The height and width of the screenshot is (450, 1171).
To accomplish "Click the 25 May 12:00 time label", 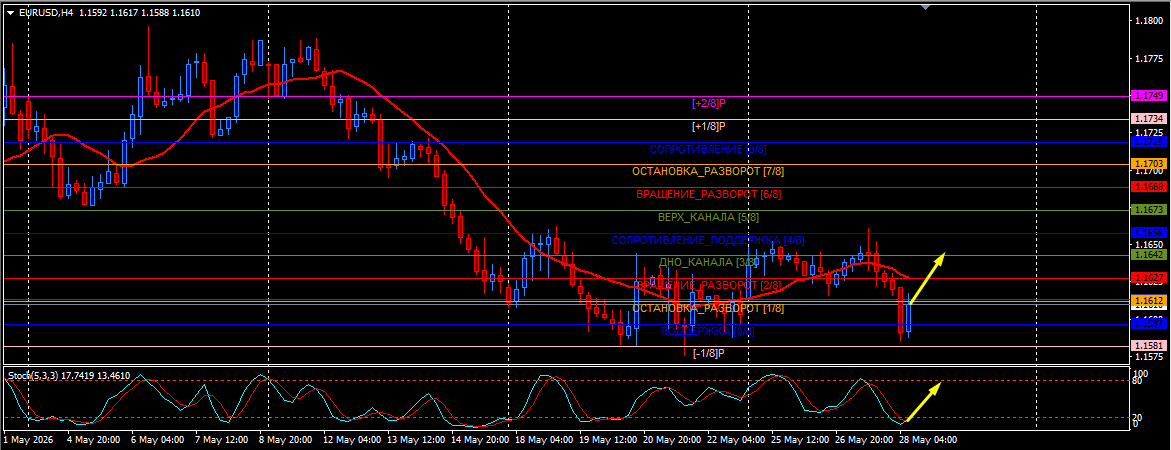I will (800, 440).
